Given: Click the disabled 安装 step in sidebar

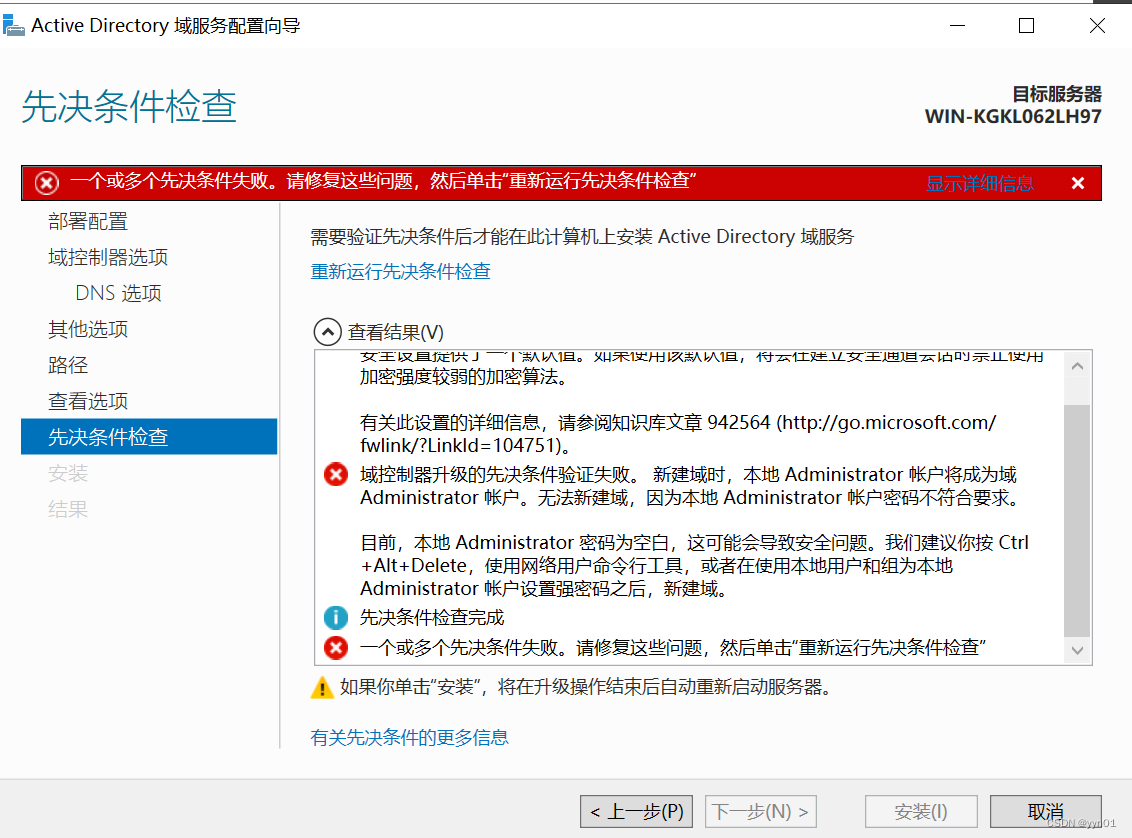Looking at the screenshot, I should click(68, 473).
